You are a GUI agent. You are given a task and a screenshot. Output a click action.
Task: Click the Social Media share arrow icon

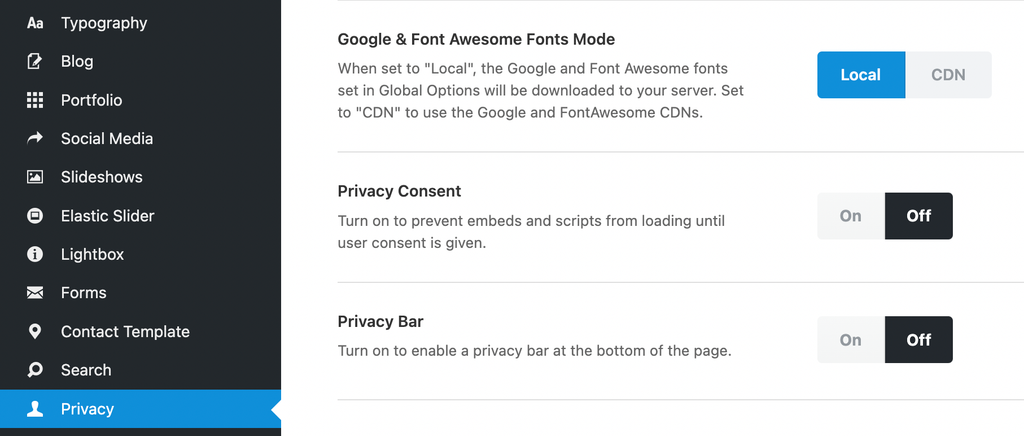coord(35,139)
